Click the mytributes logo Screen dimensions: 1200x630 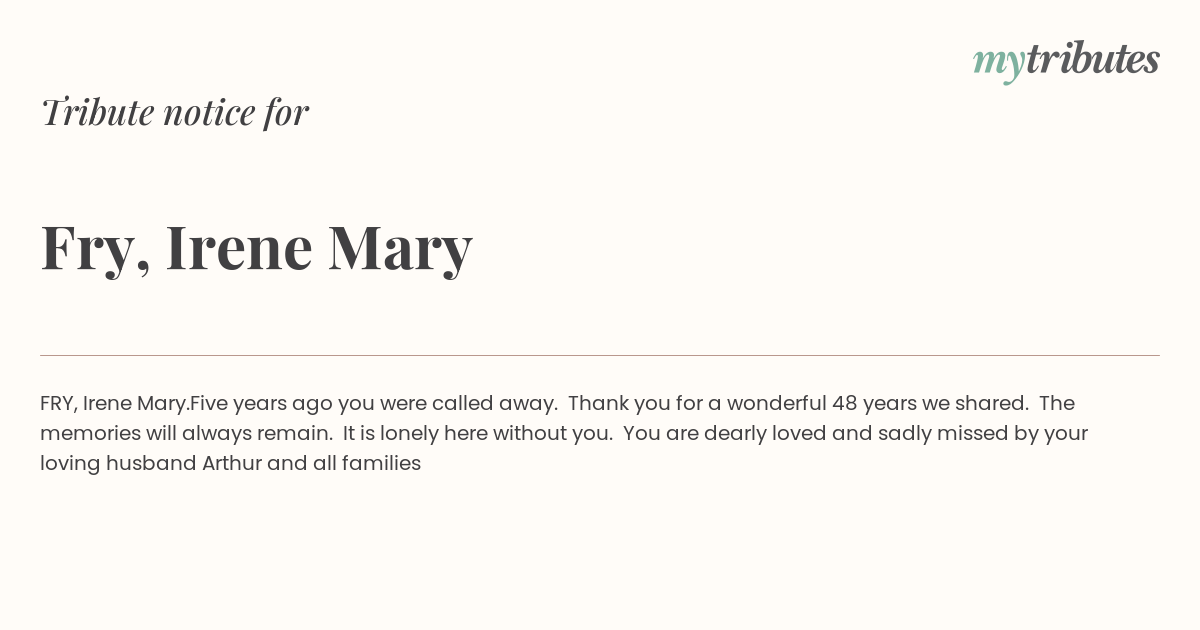[1066, 60]
